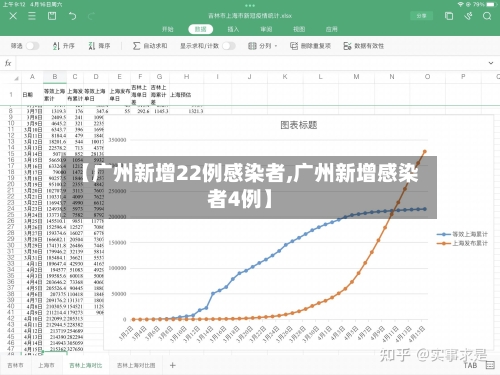Select legend entry 等效上海累计
500x375 pixels.
463,234
